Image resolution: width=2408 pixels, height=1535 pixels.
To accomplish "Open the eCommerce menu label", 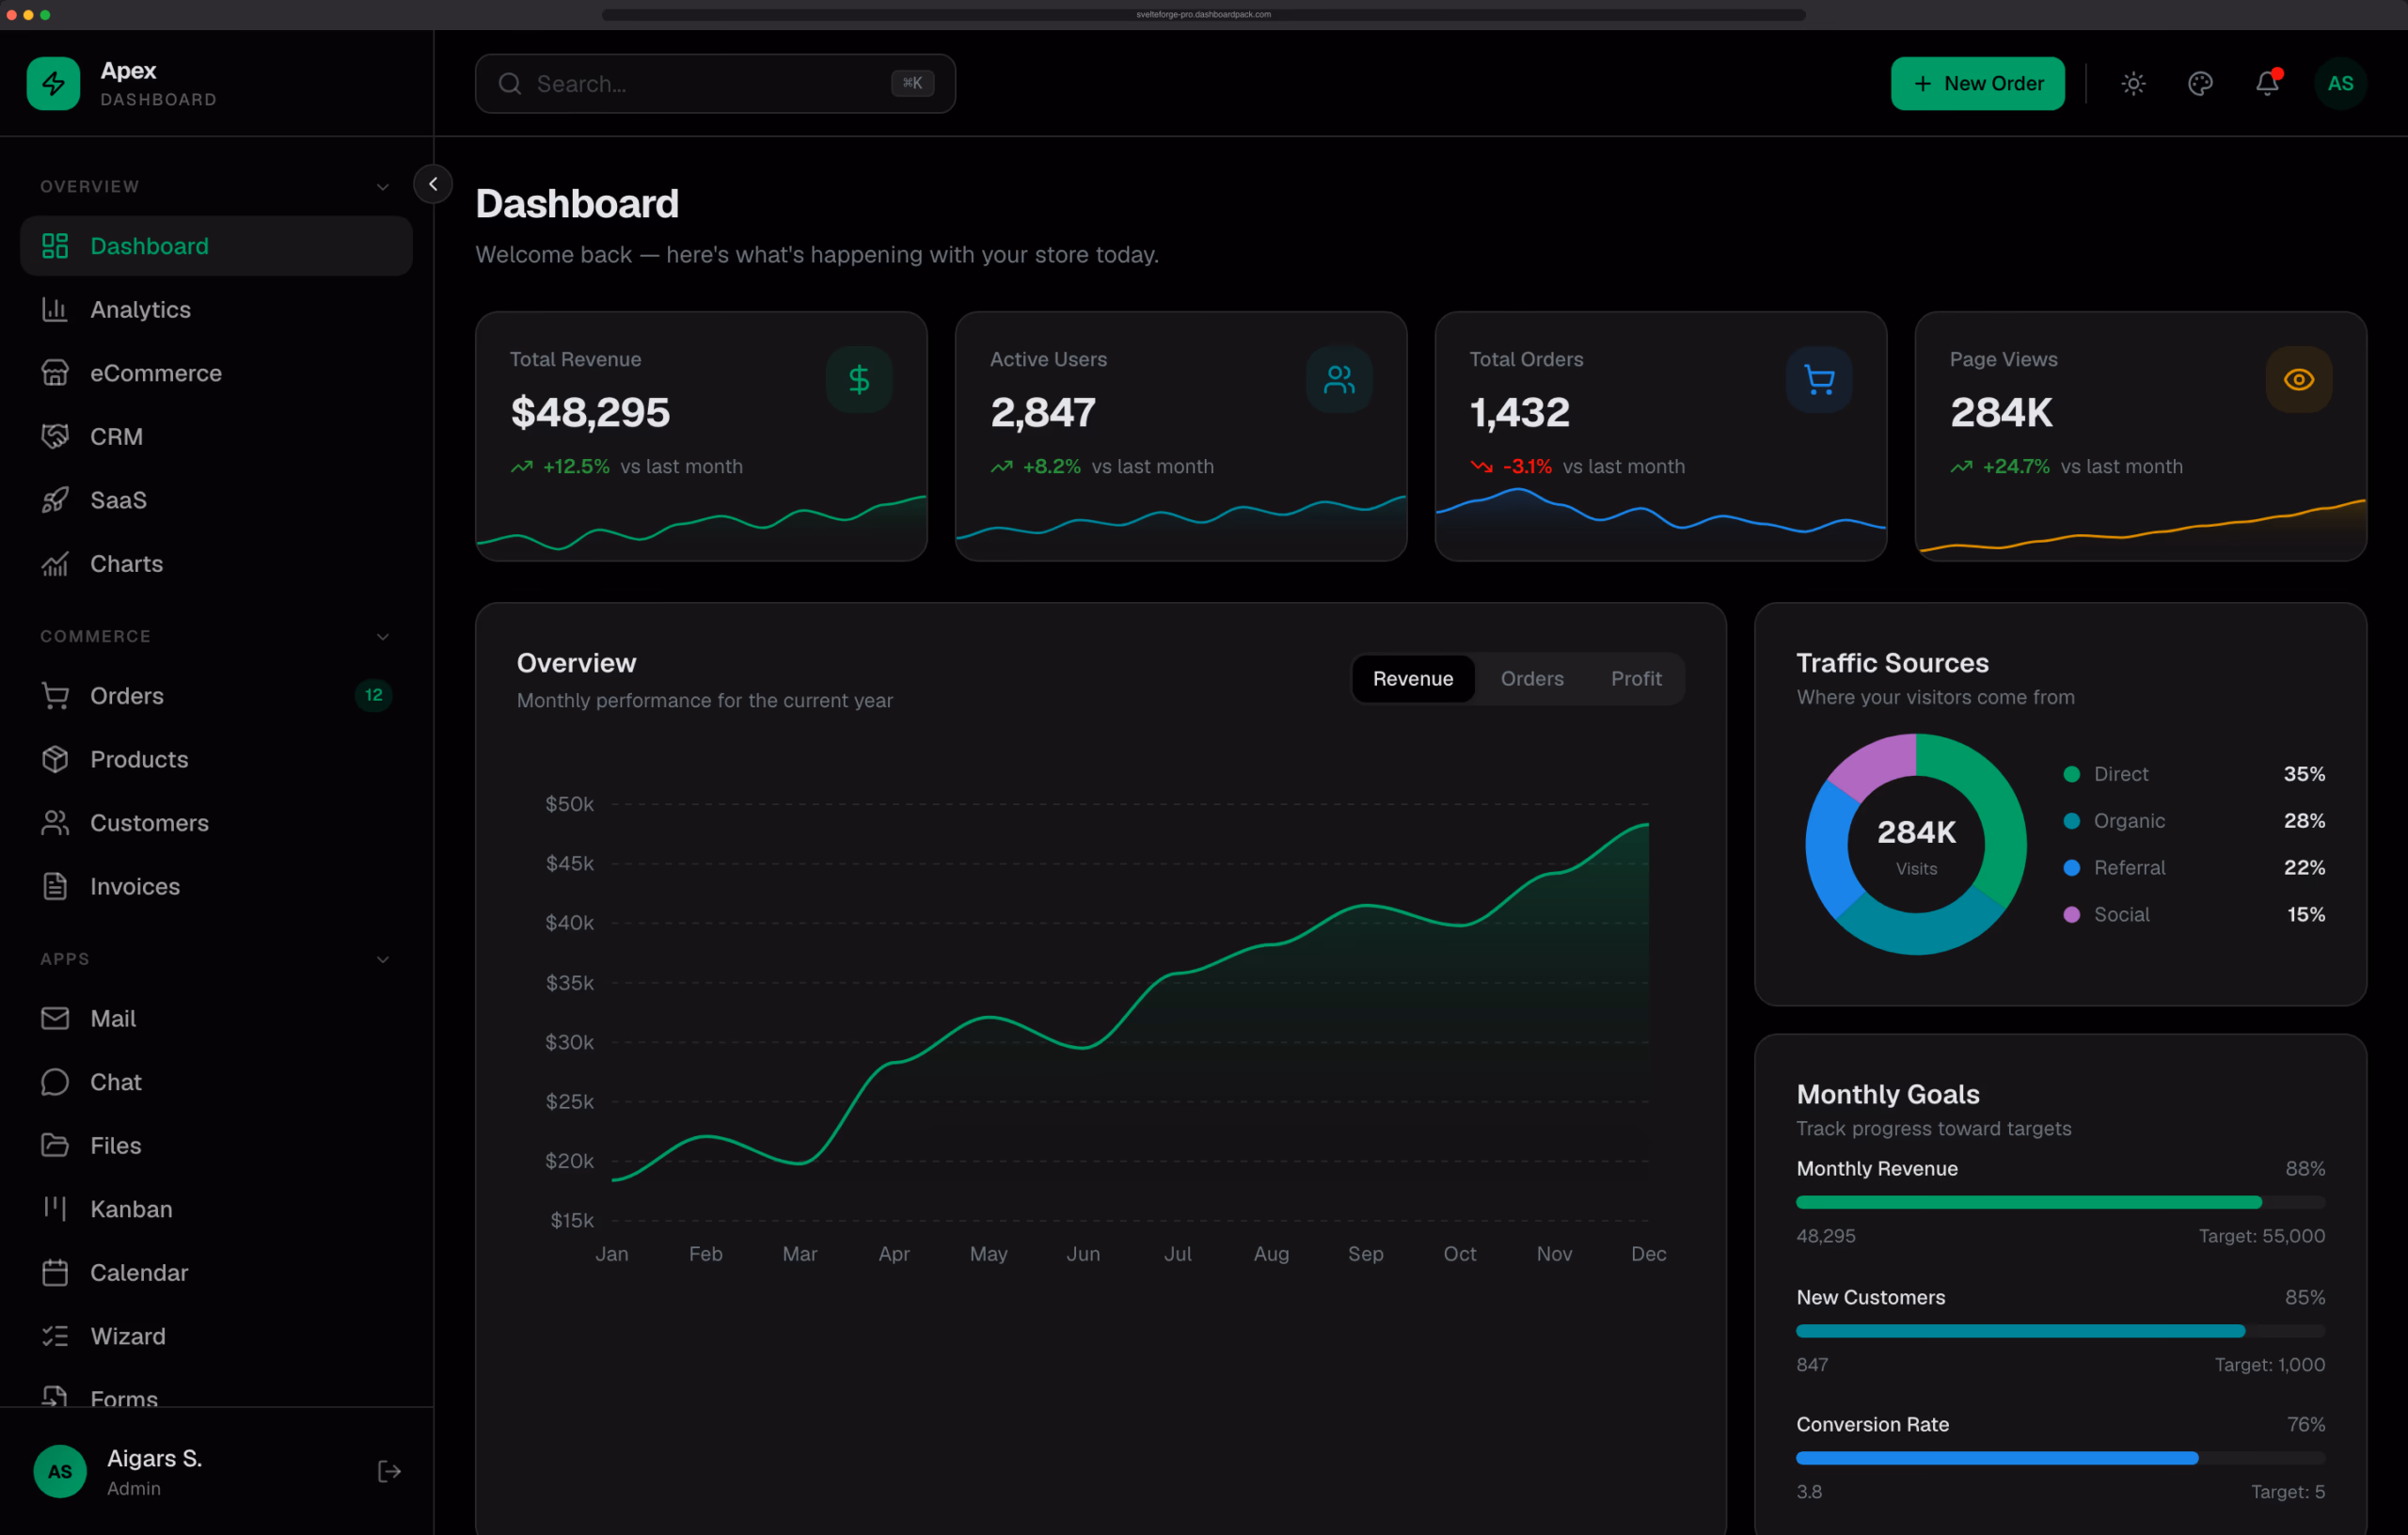I will coord(156,373).
